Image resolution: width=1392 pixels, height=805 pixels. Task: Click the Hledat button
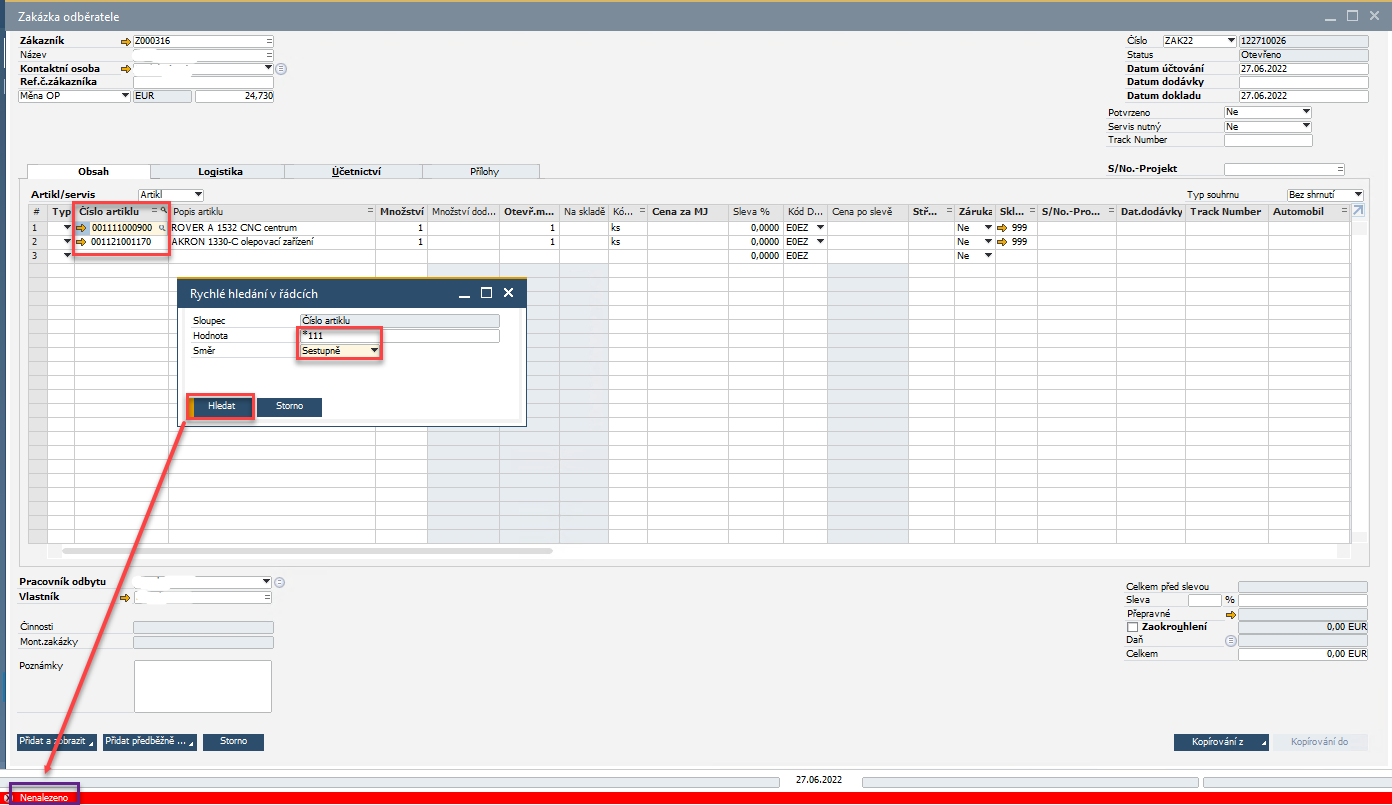221,407
